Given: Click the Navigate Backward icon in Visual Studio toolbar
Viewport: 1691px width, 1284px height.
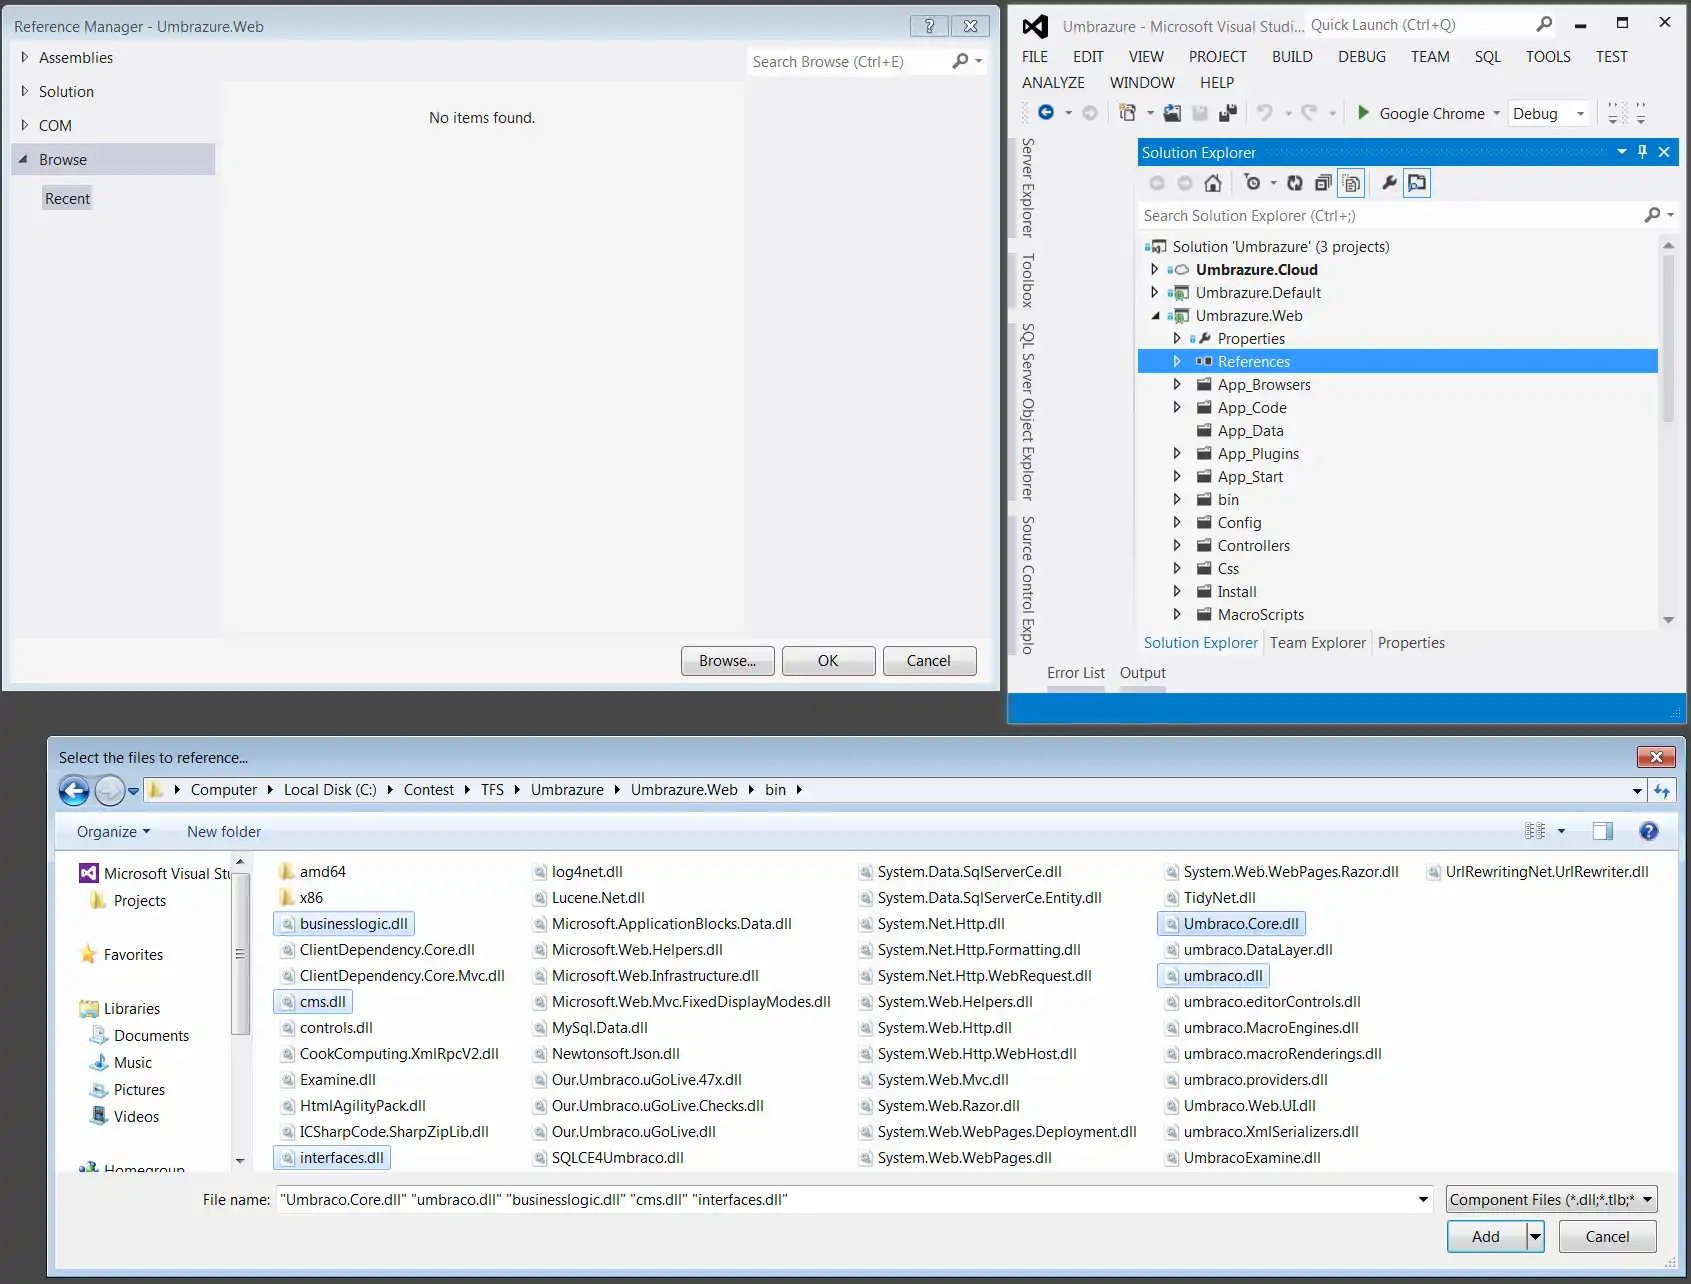Looking at the screenshot, I should 1046,113.
